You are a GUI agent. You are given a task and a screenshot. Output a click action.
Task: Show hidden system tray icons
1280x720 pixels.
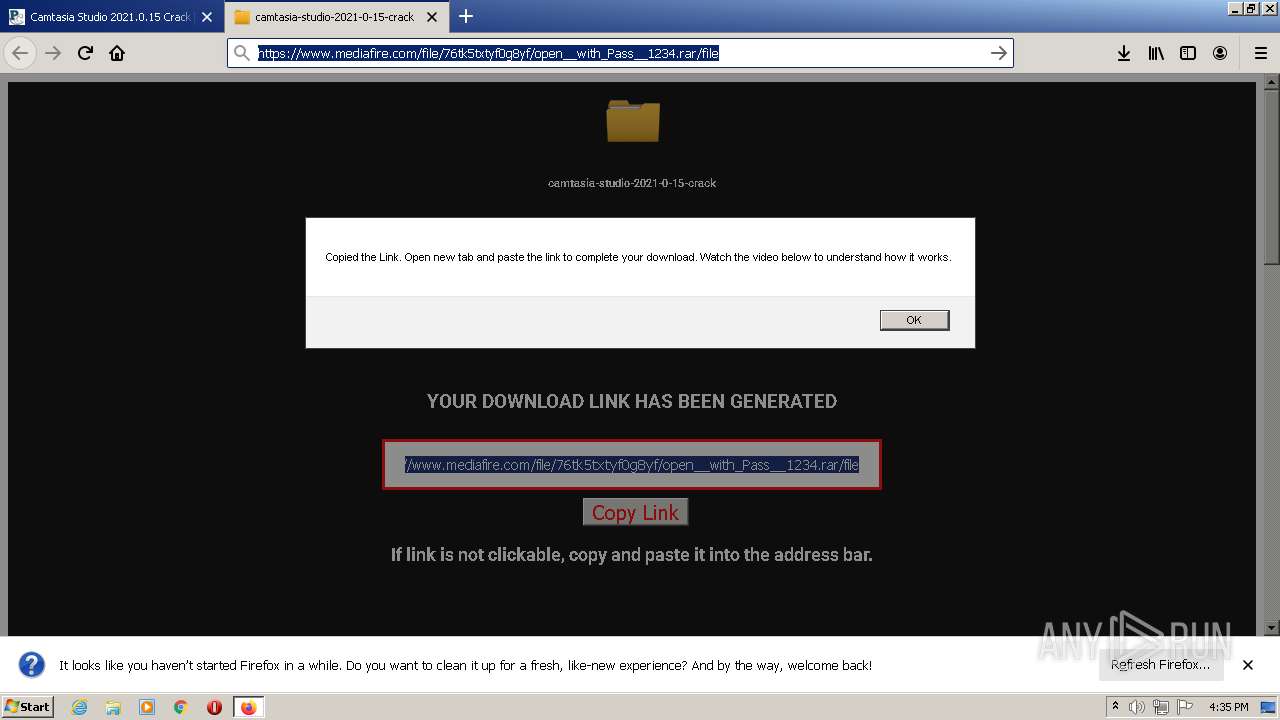point(1116,706)
